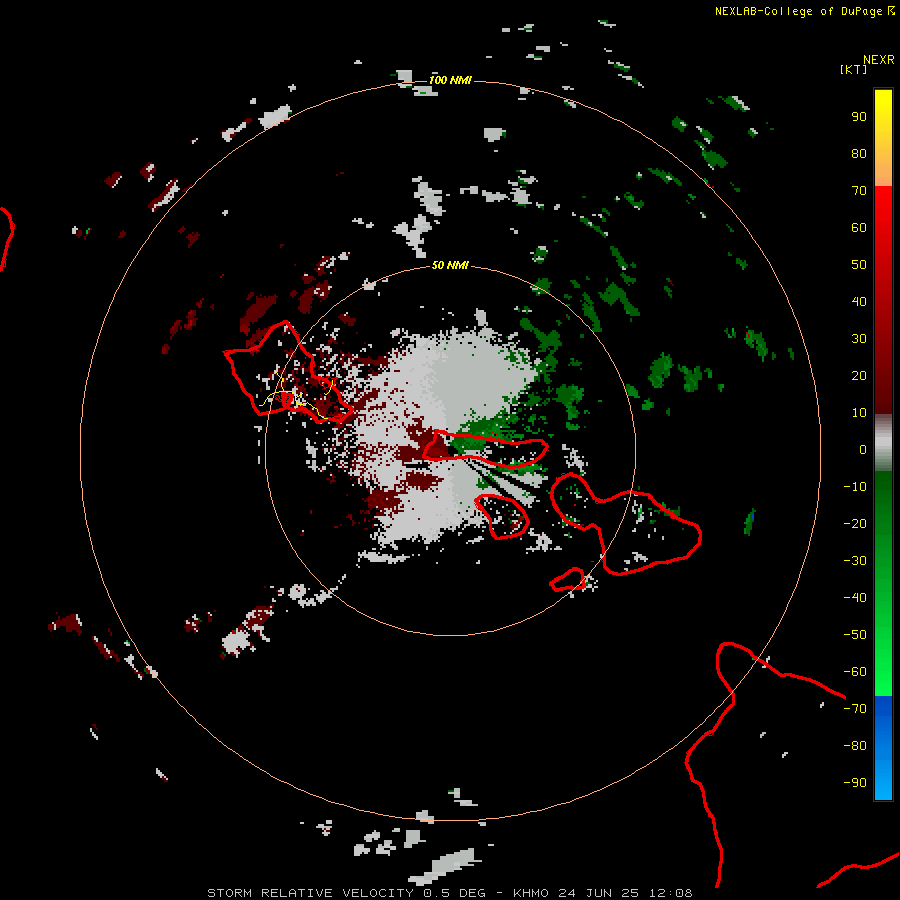This screenshot has width=900, height=900.
Task: Click the "30" value on the velocity scale
Action: [x=859, y=339]
